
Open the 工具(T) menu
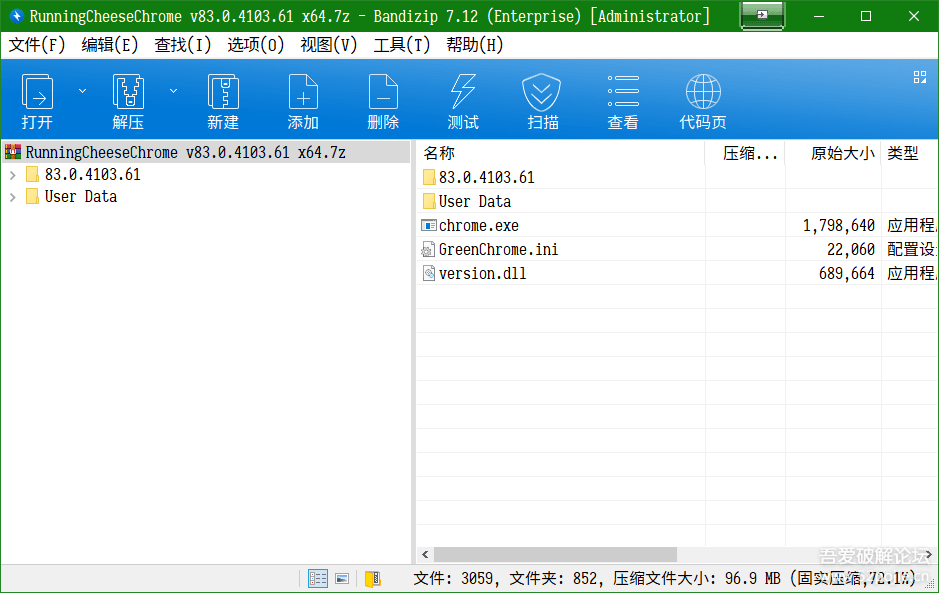[x=402, y=45]
